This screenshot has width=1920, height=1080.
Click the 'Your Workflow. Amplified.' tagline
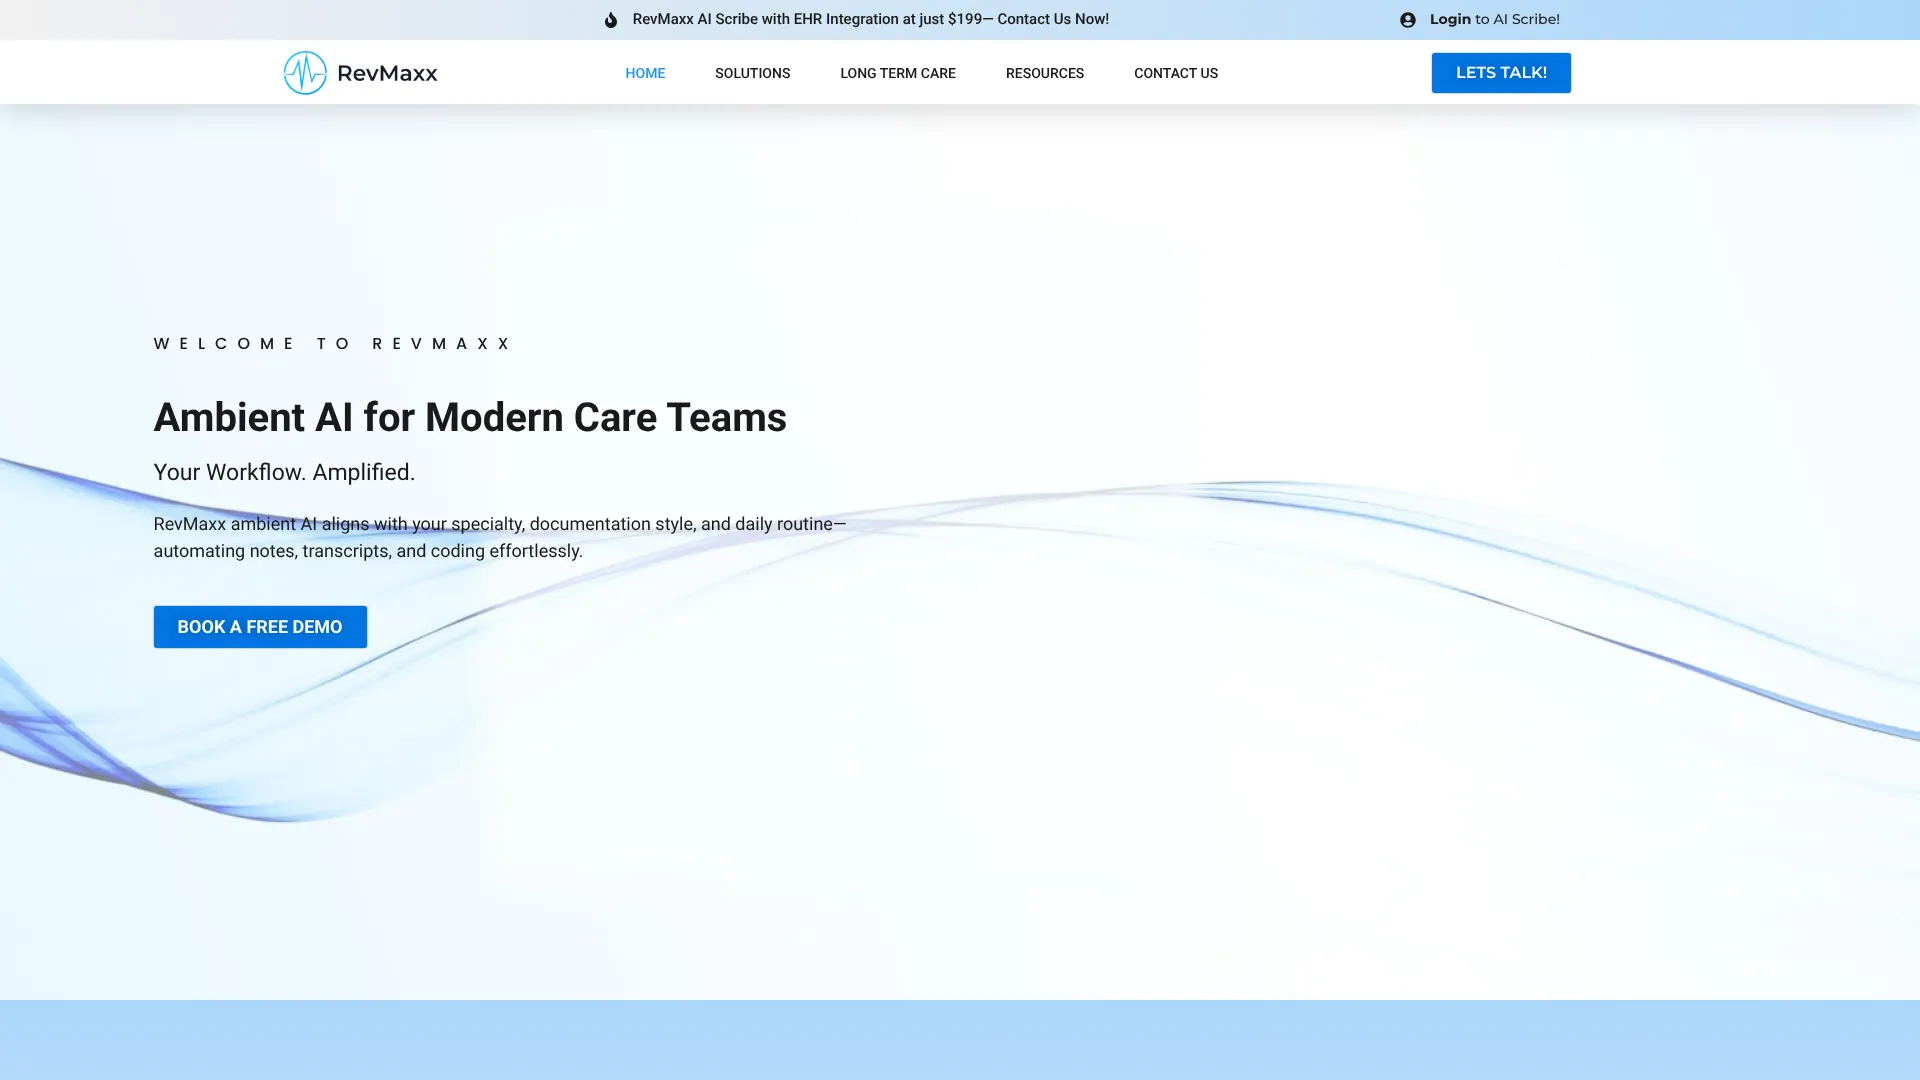[x=284, y=472]
